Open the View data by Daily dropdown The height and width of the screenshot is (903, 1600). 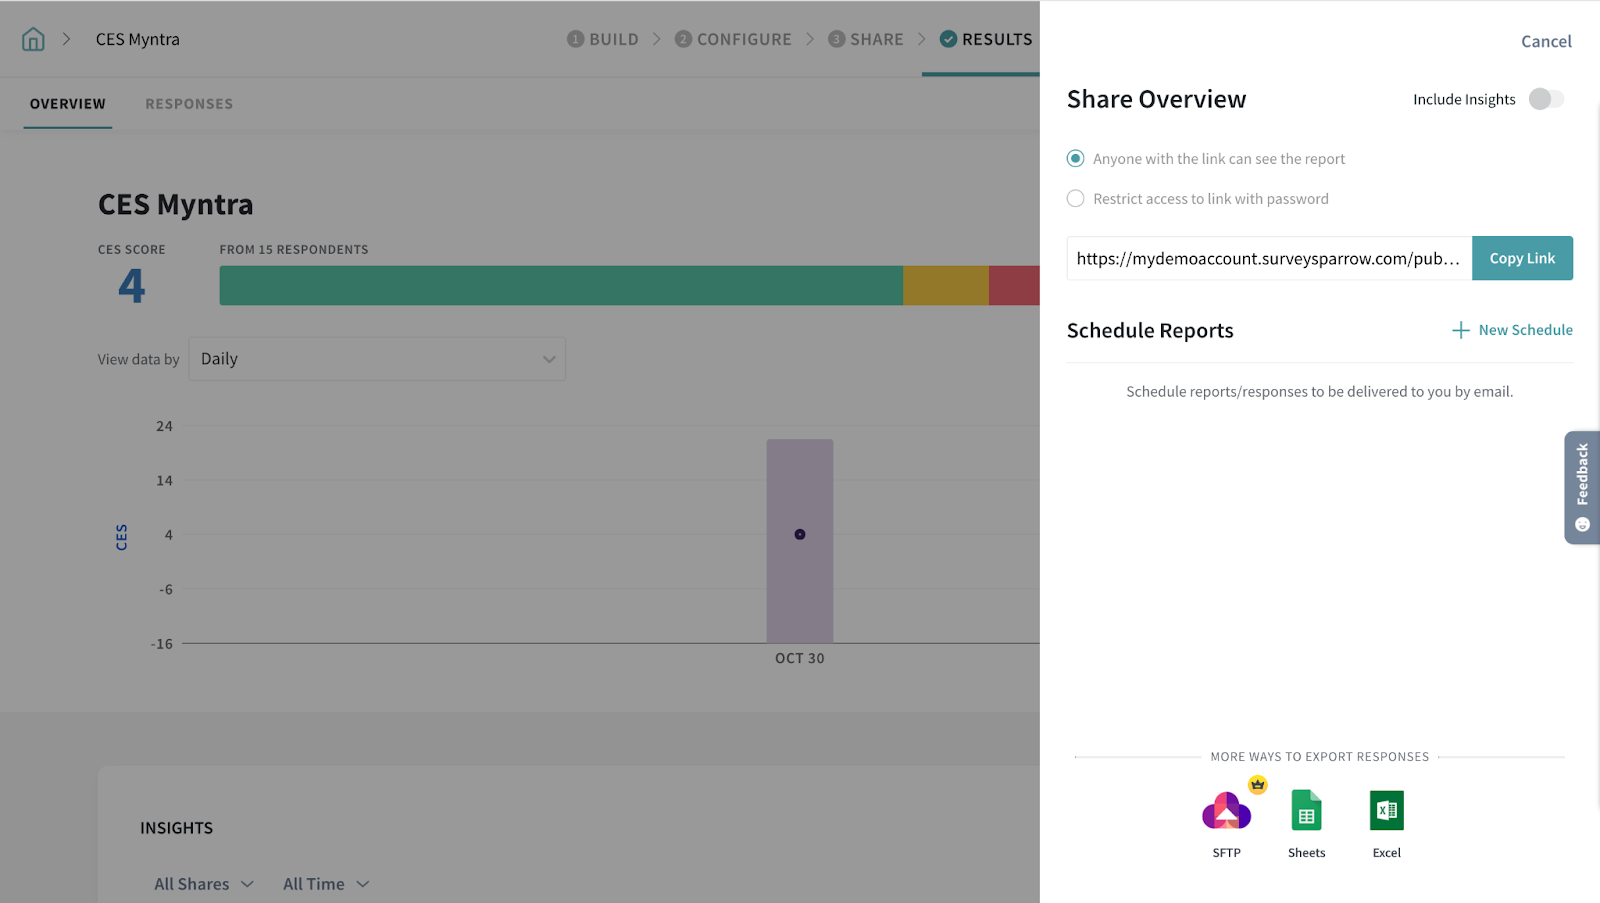(x=377, y=359)
